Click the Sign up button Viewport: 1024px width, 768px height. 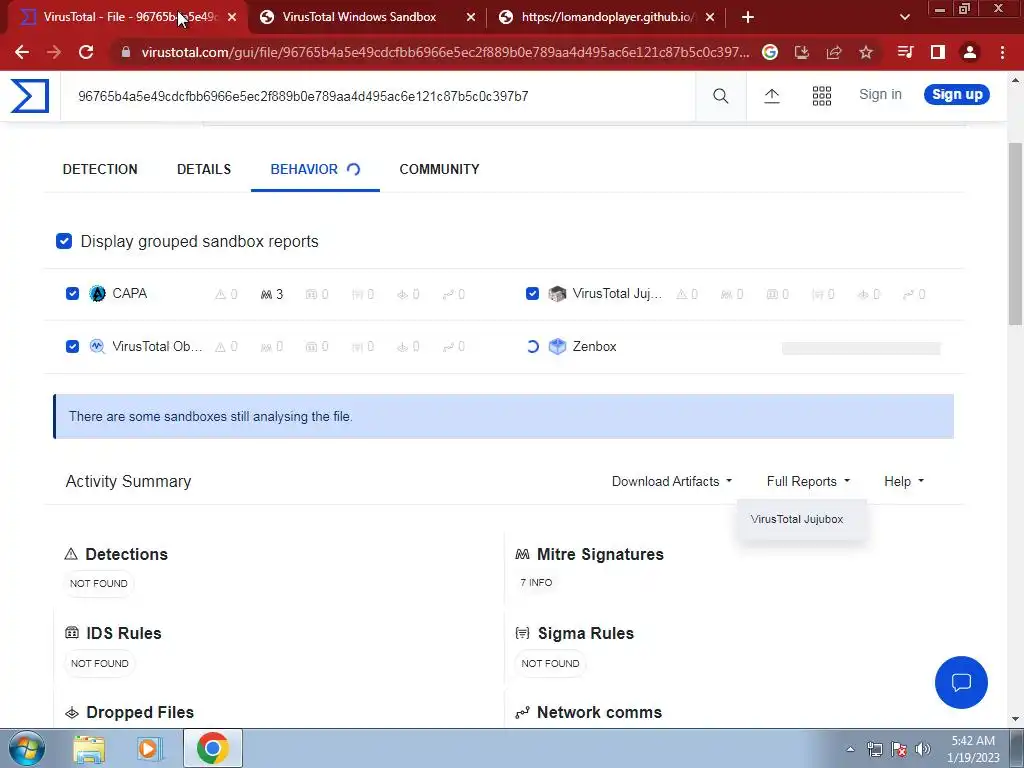click(x=957, y=95)
